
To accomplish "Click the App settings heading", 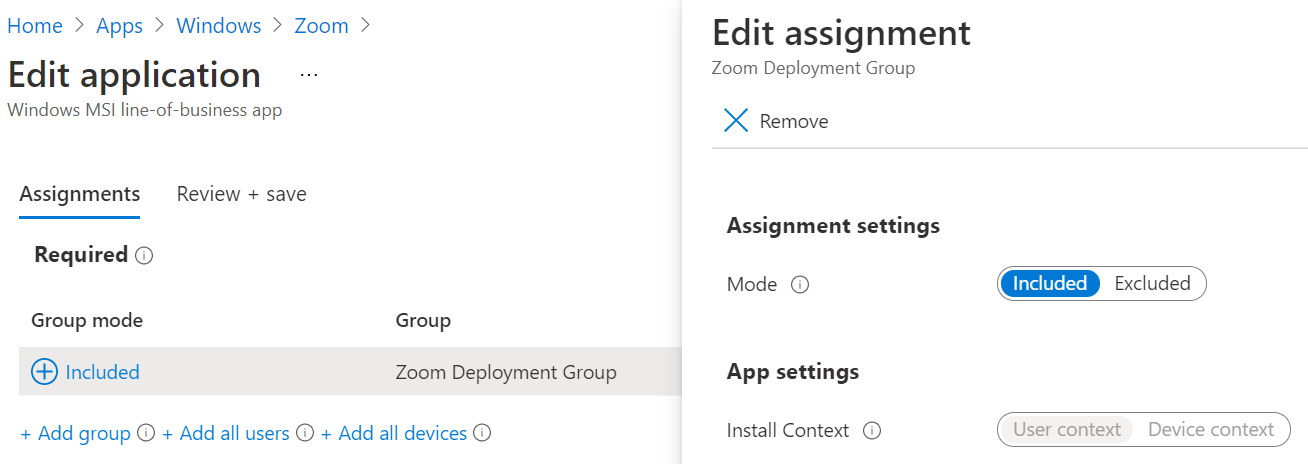I will point(793,371).
